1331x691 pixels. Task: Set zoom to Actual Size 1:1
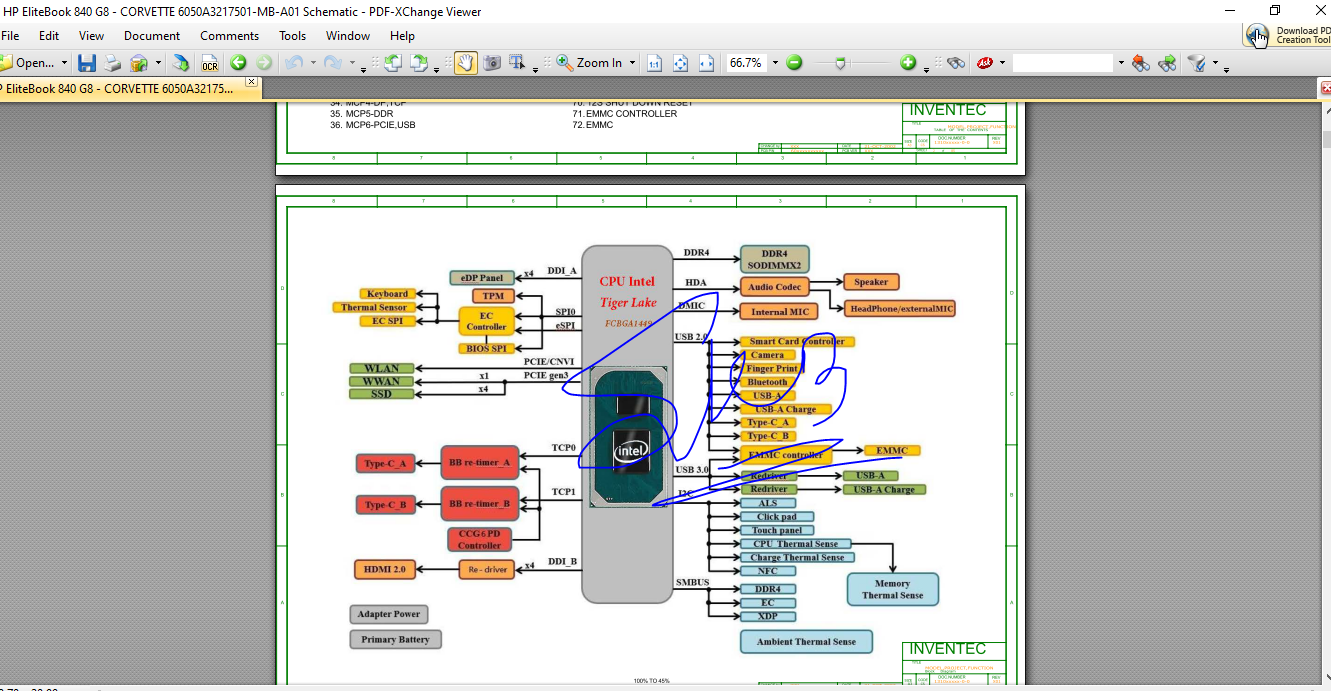pyautogui.click(x=654, y=63)
